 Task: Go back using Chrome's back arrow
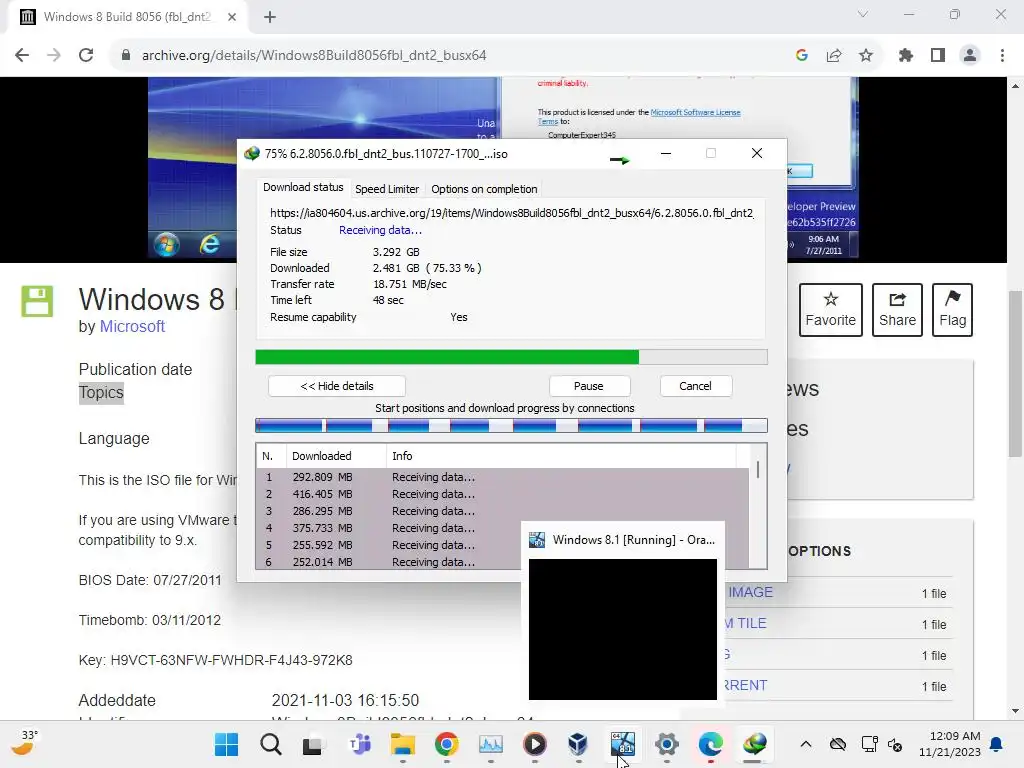[x=22, y=56]
